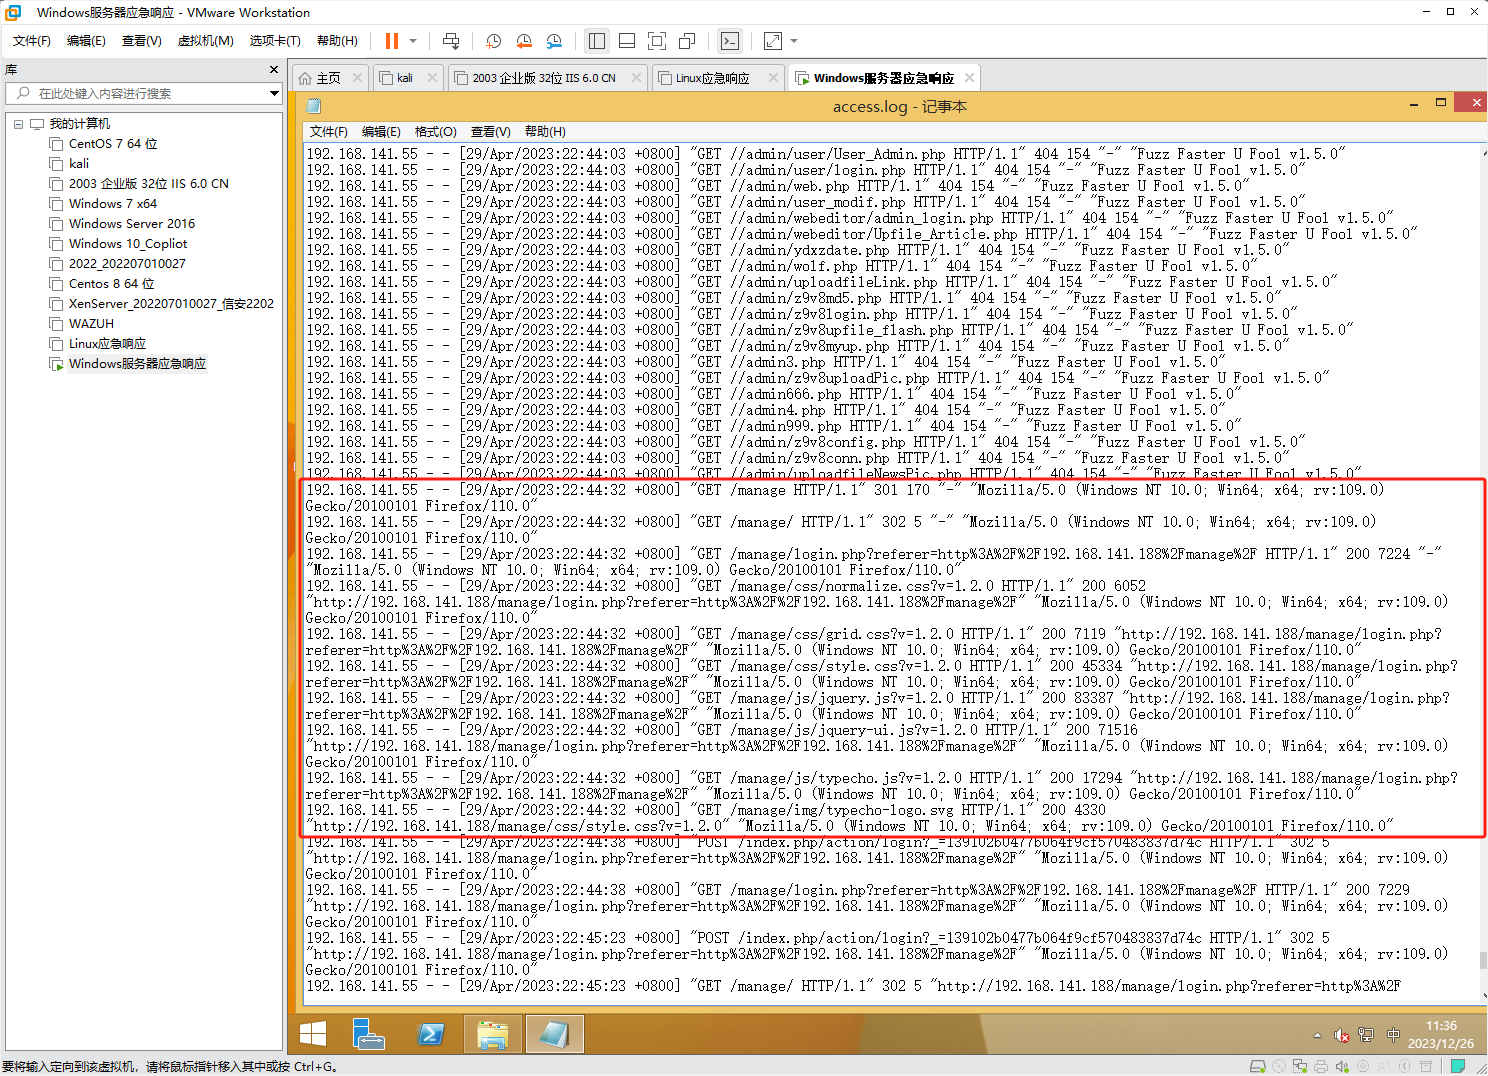1488x1076 pixels.
Task: Open the guest Windows Start button
Action: (x=313, y=1034)
